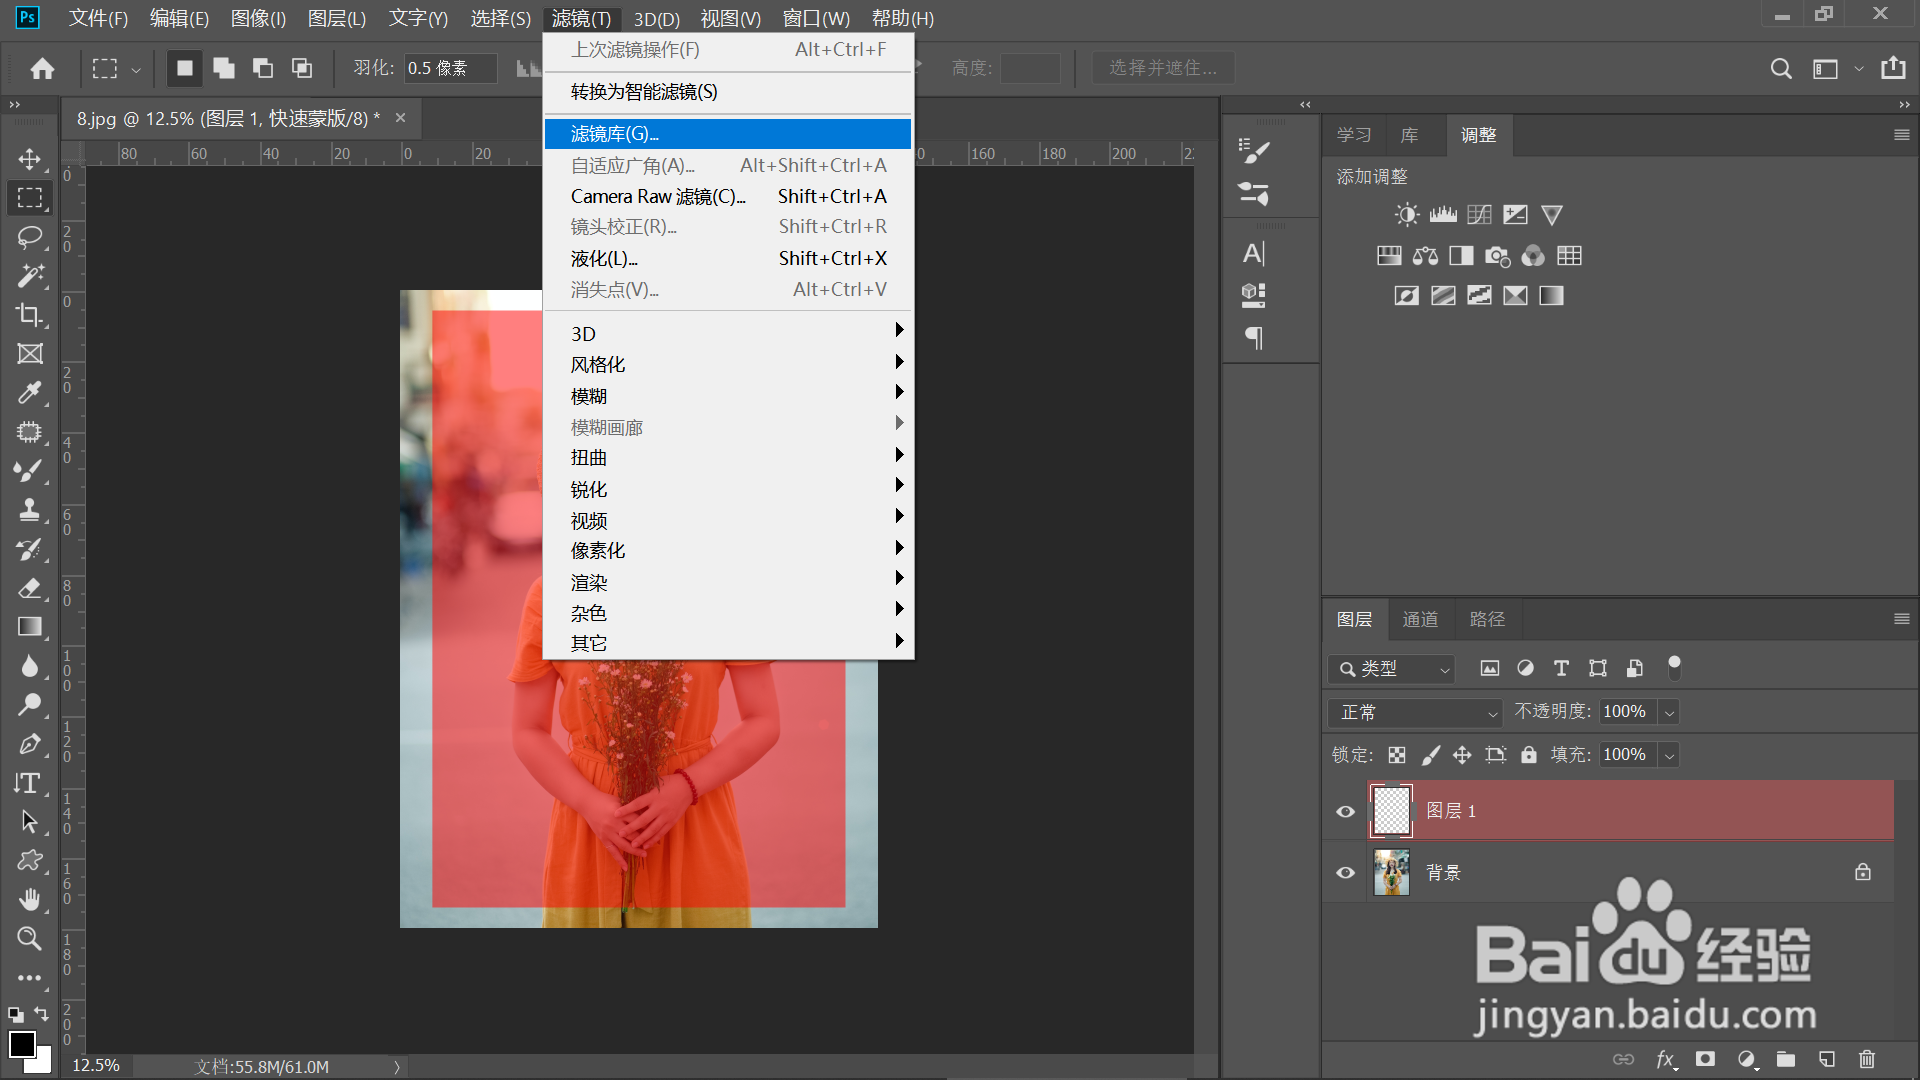Open the 正常 blend mode dropdown
This screenshot has height=1080, width=1920.
1416,712
